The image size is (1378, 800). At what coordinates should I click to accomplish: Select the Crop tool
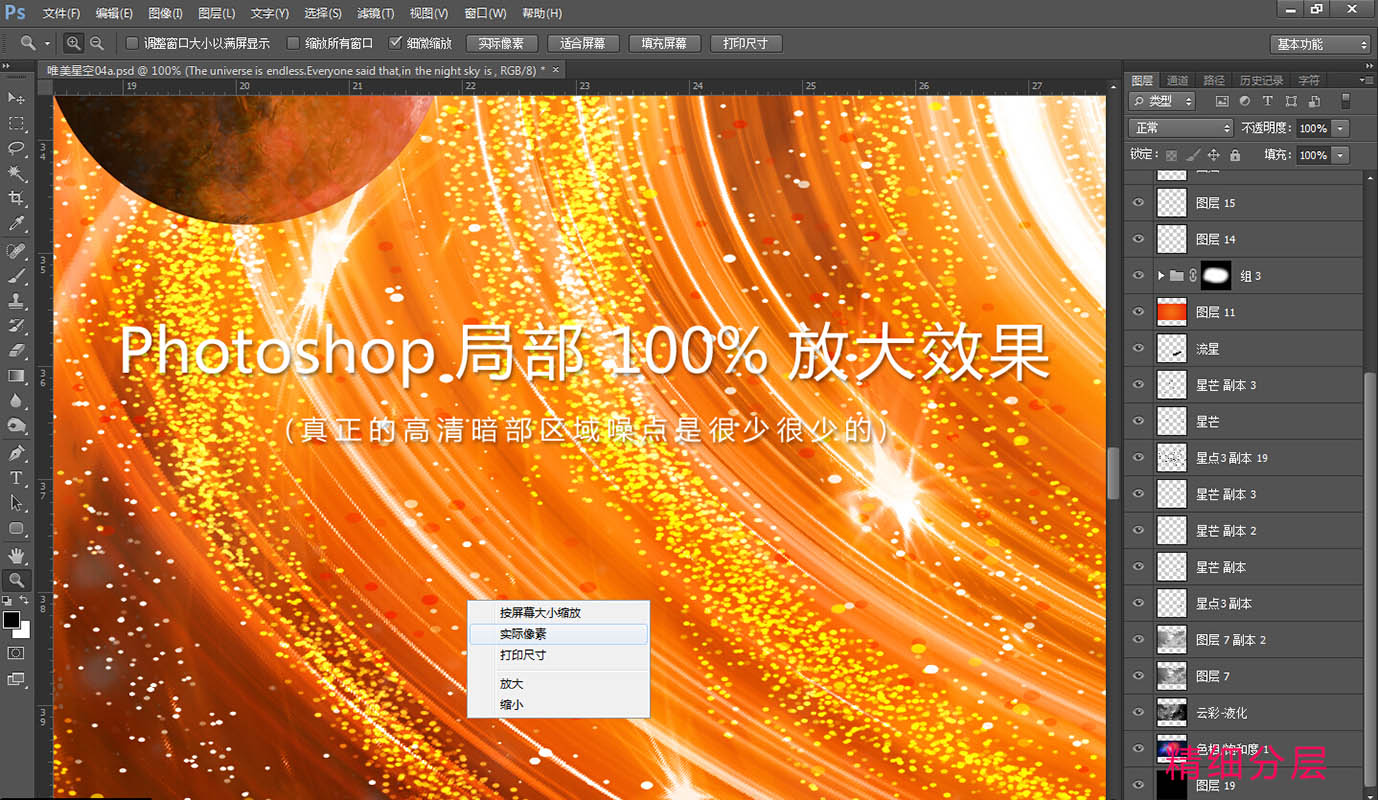16,199
